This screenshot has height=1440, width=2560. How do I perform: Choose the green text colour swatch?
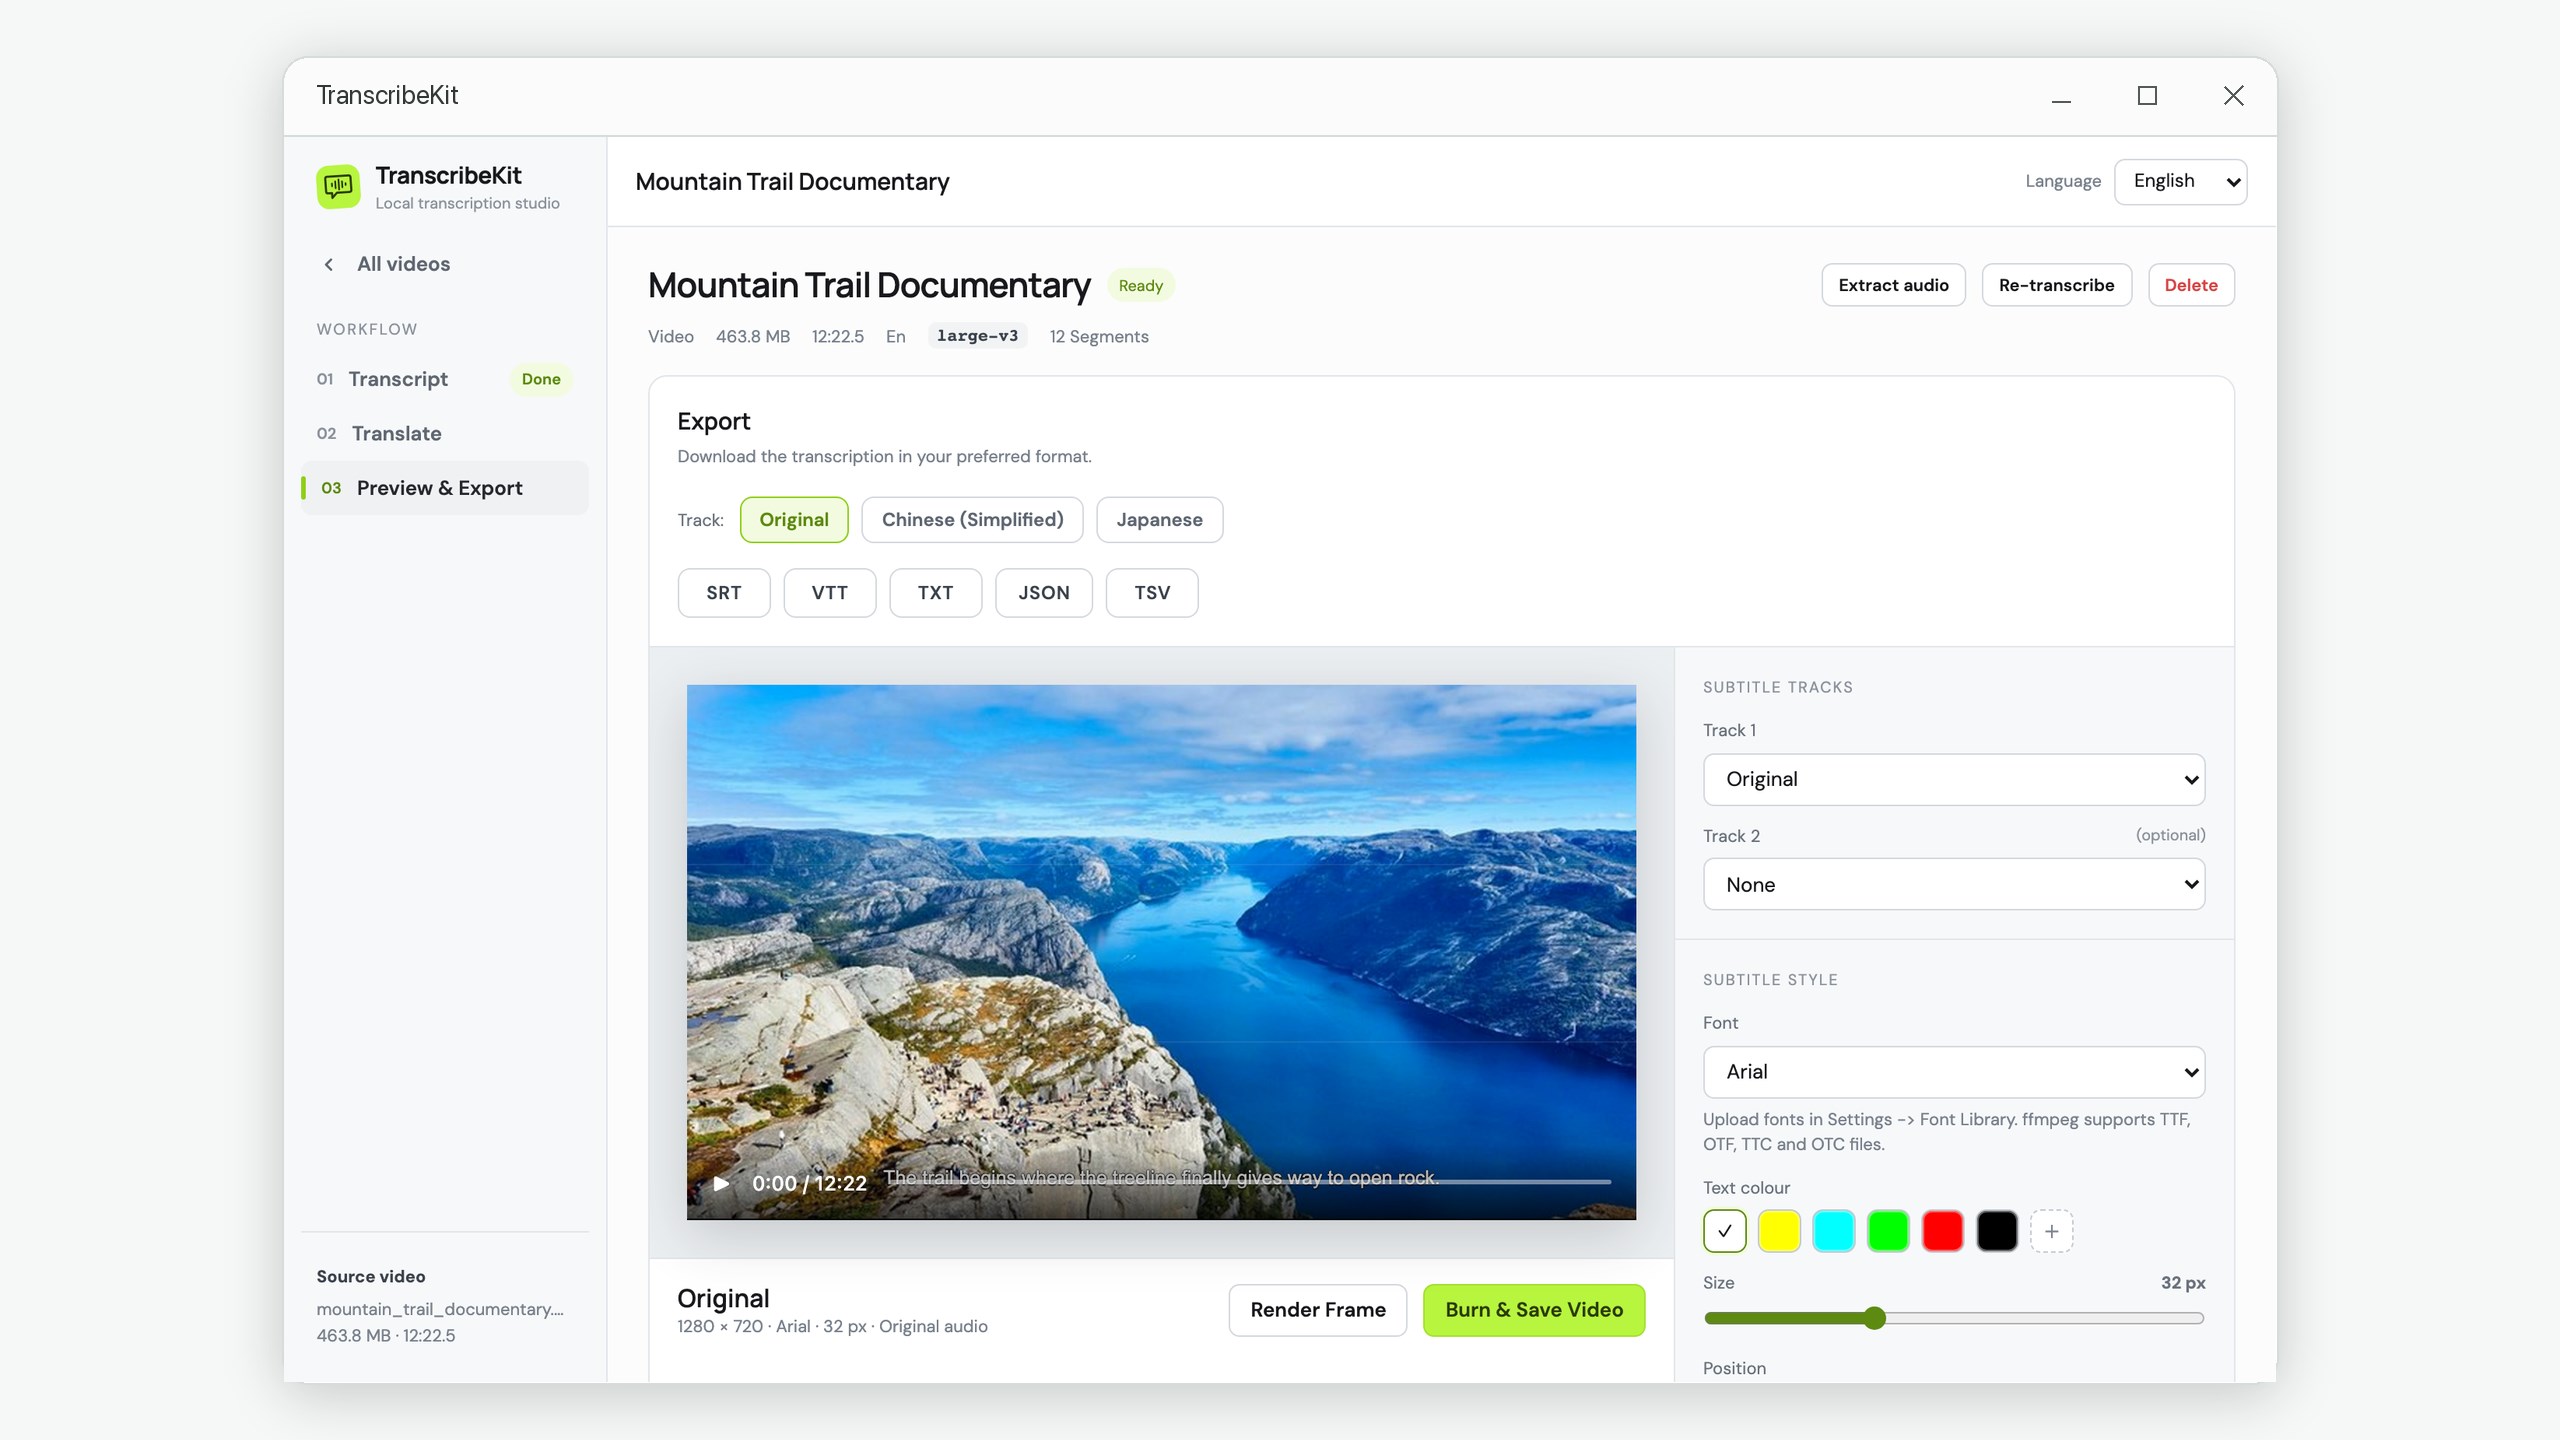point(1888,1231)
